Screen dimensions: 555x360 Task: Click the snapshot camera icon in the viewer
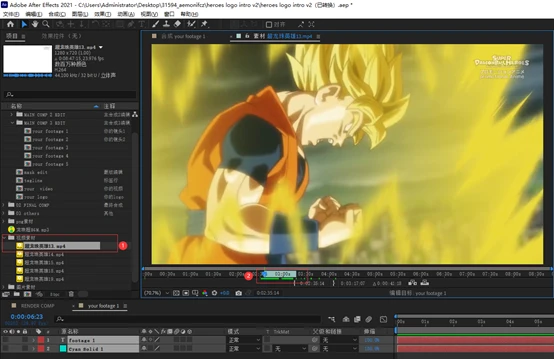239,293
